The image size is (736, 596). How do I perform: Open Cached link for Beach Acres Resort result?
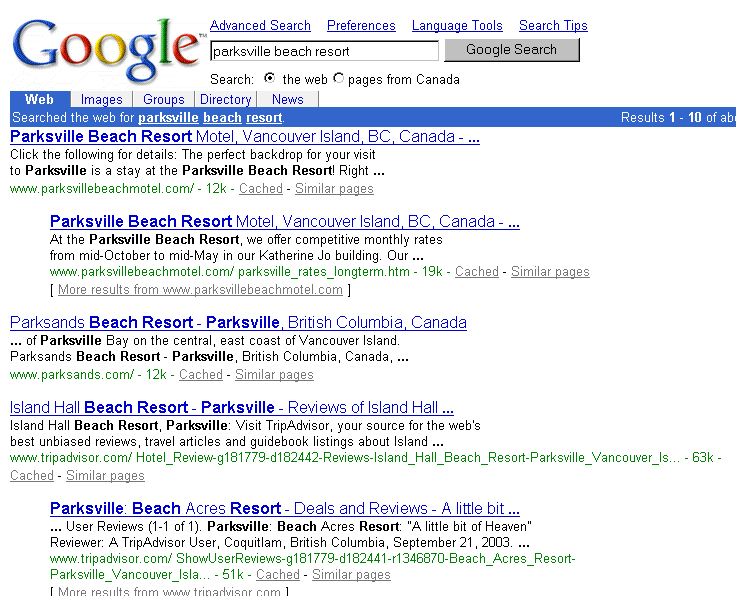(277, 575)
